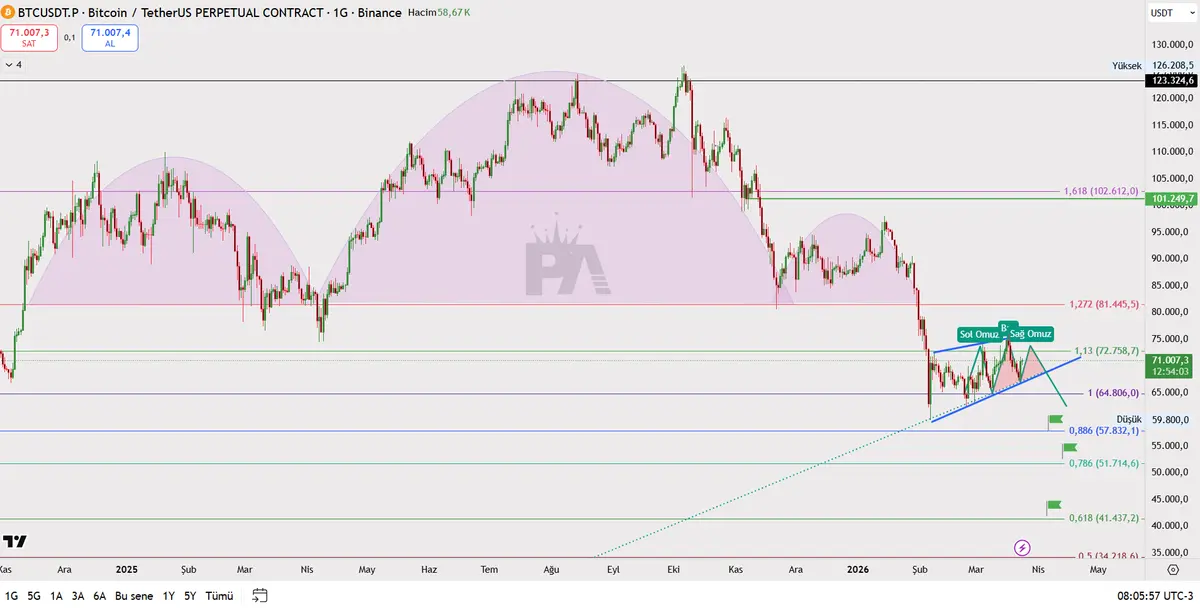Open the USDT currency dropdown
The width and height of the screenshot is (1200, 608).
pos(1171,13)
